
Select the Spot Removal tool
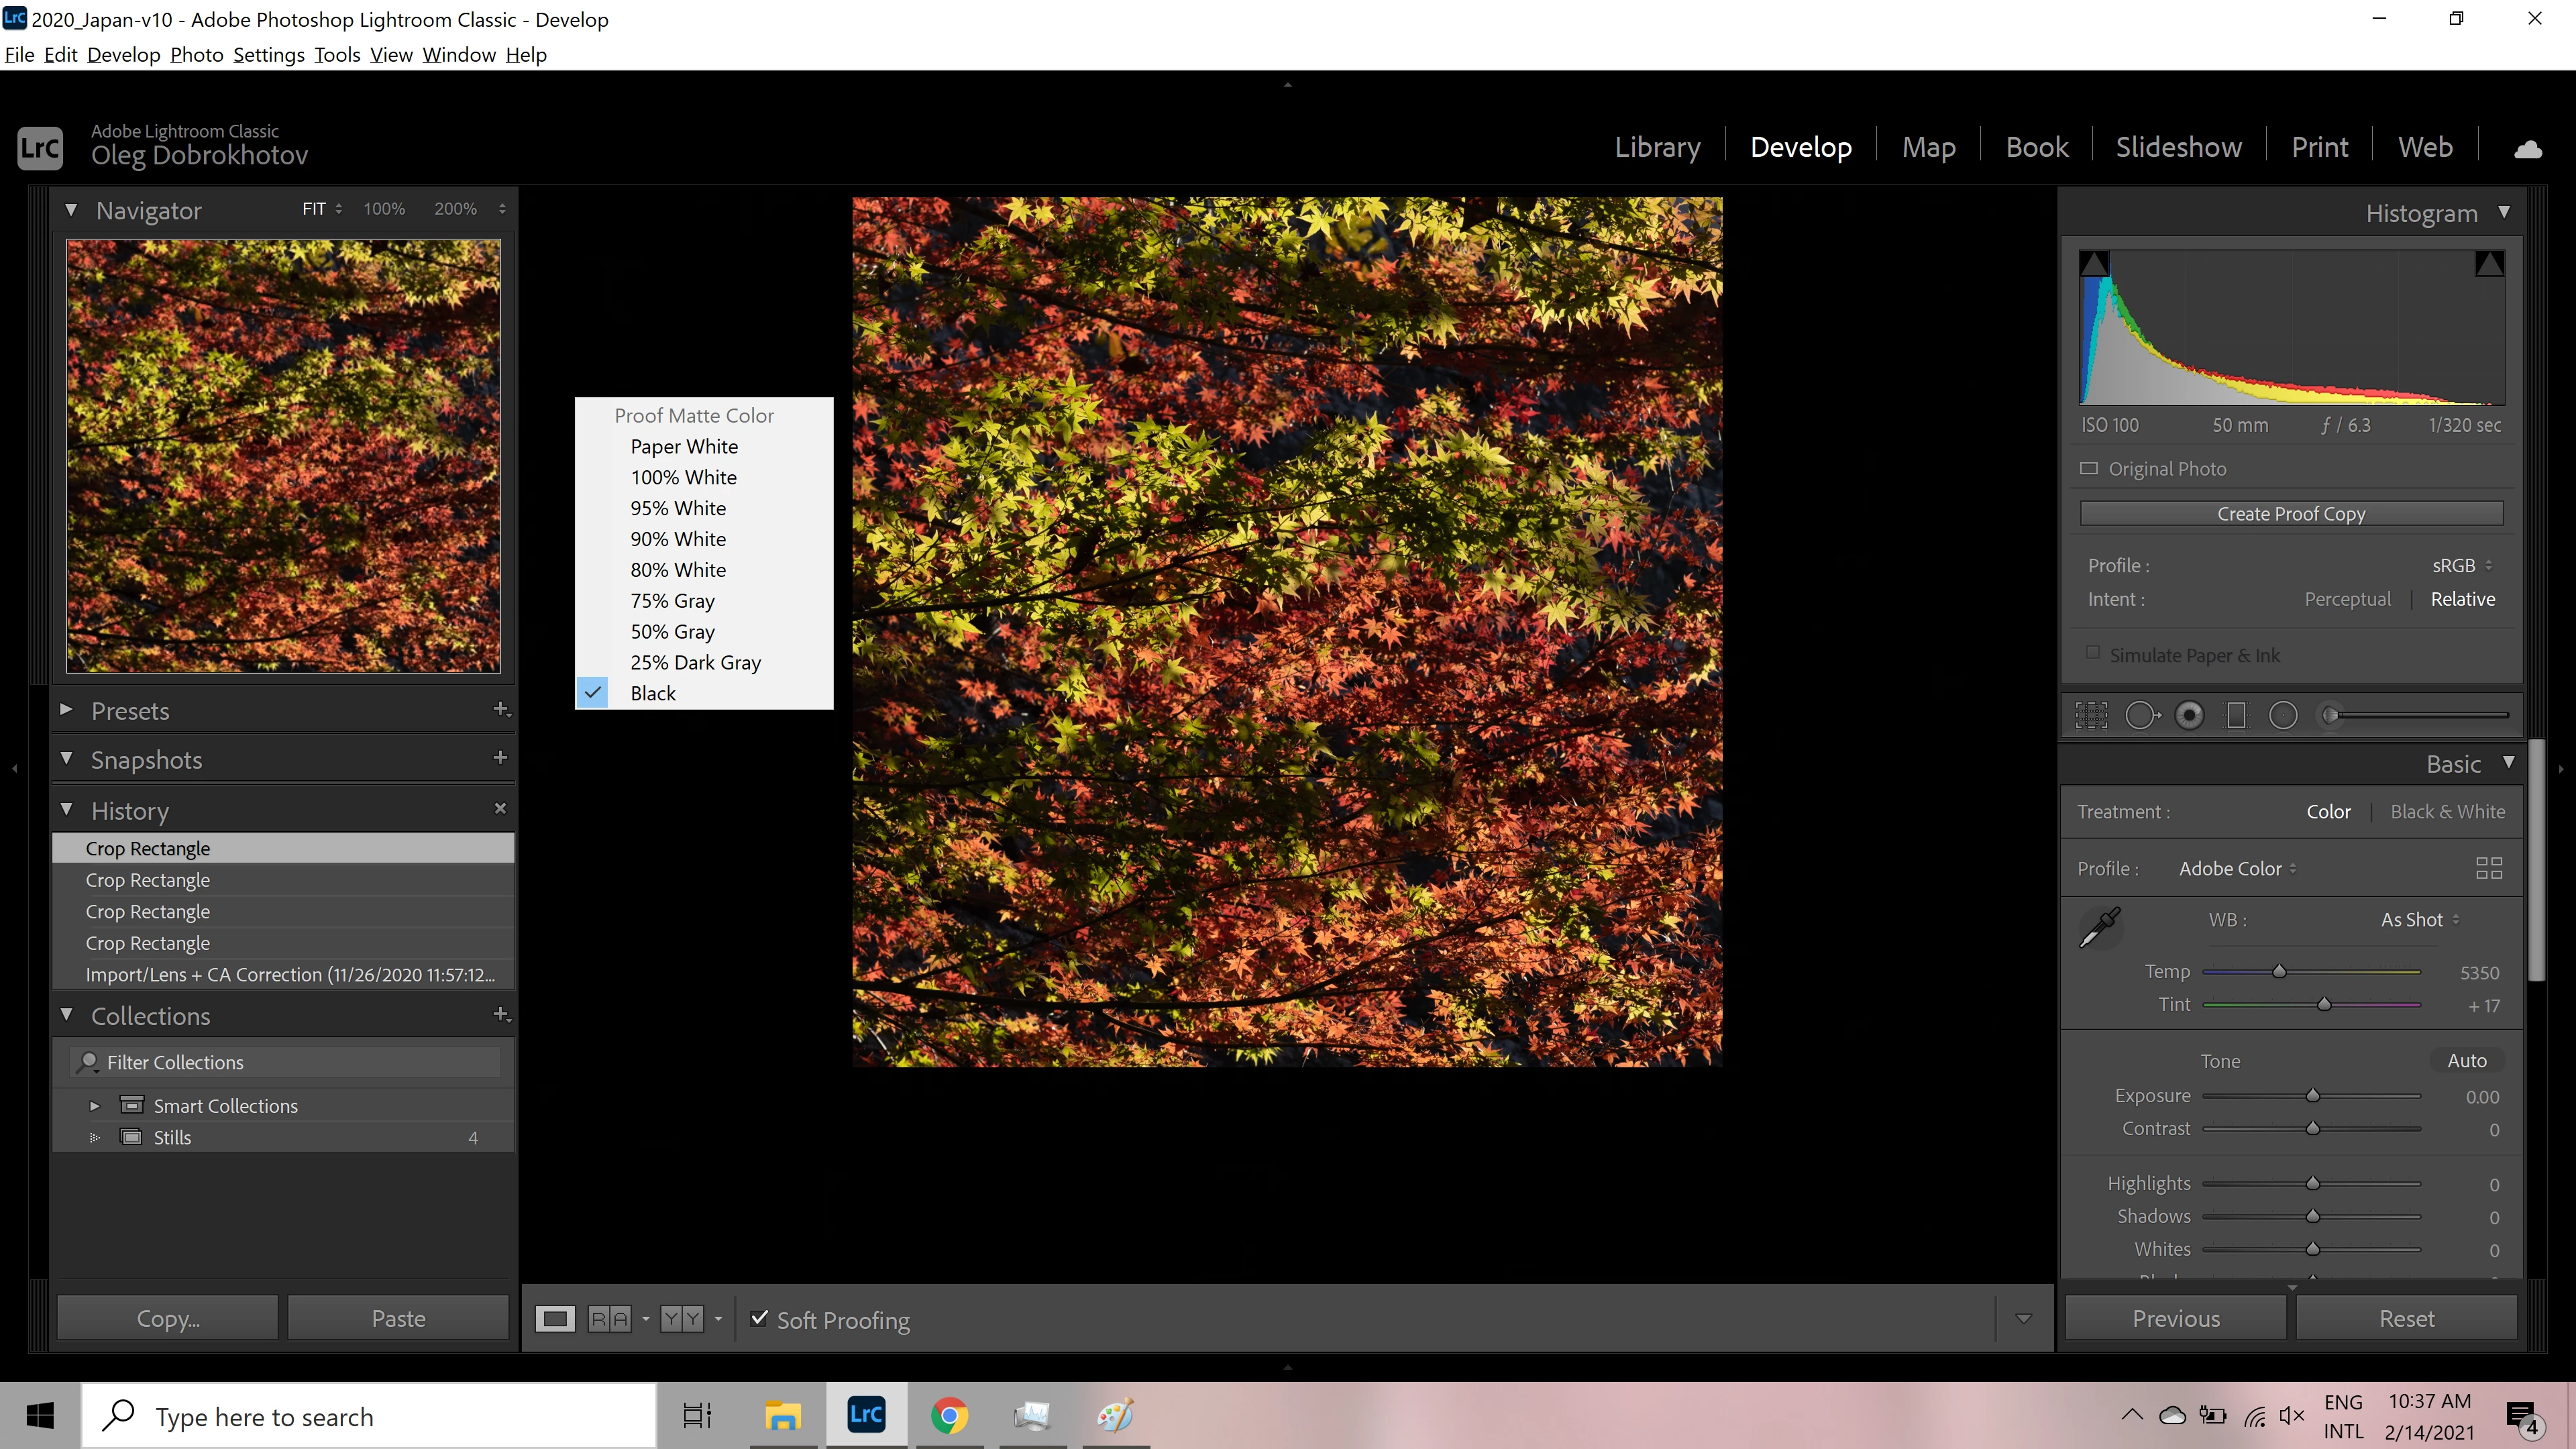tap(2141, 715)
